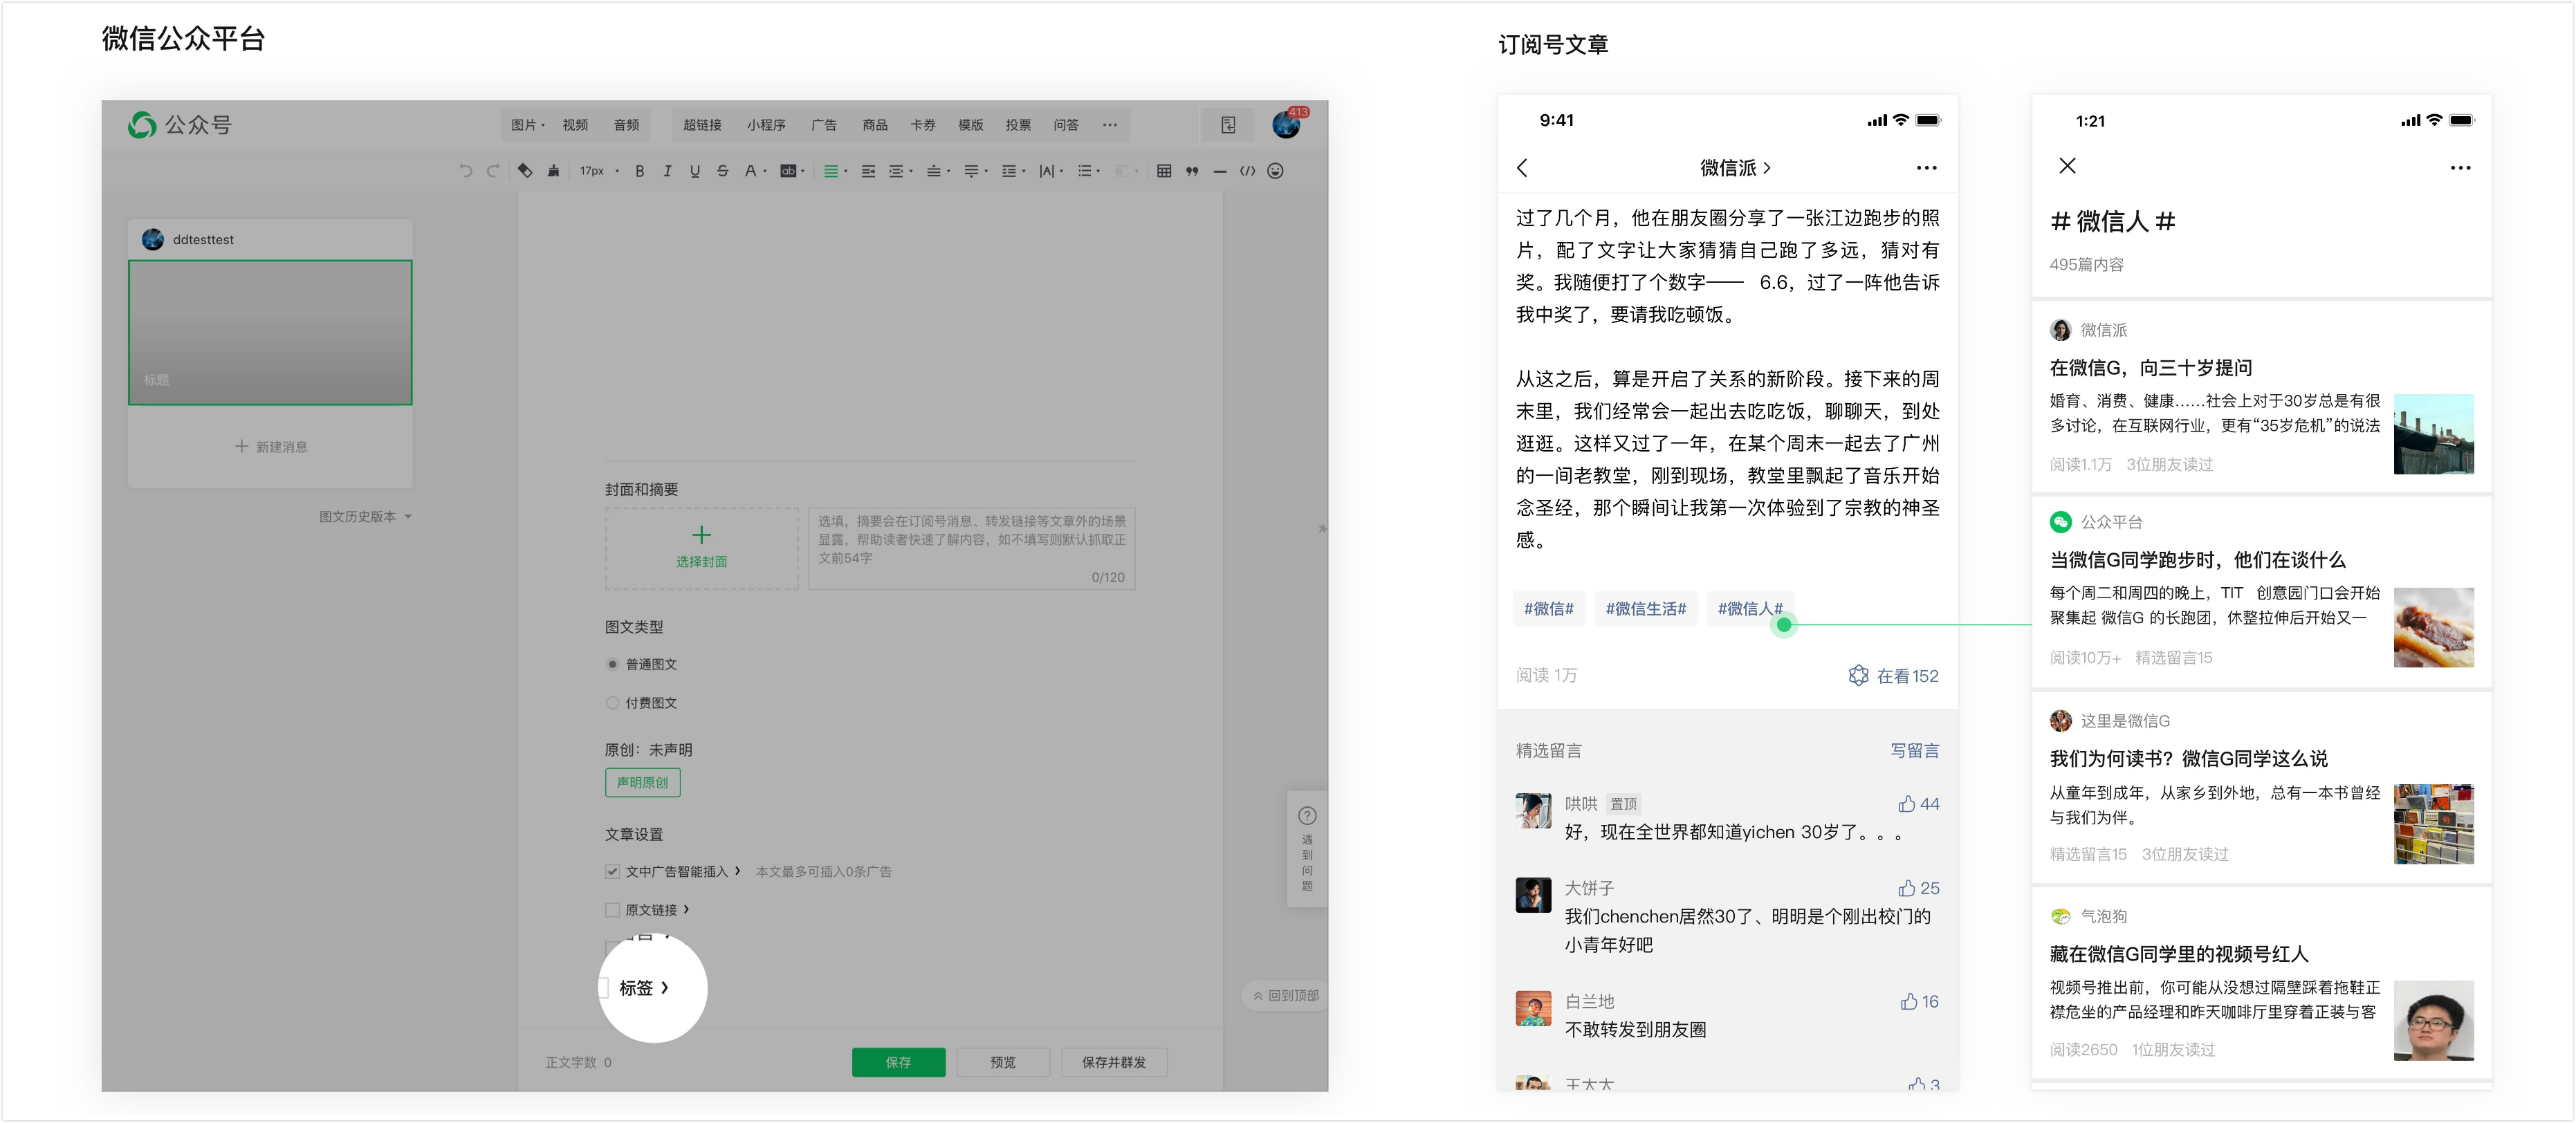The height and width of the screenshot is (1123, 2576).
Task: Click 小程序 in the insert bar
Action: [766, 125]
